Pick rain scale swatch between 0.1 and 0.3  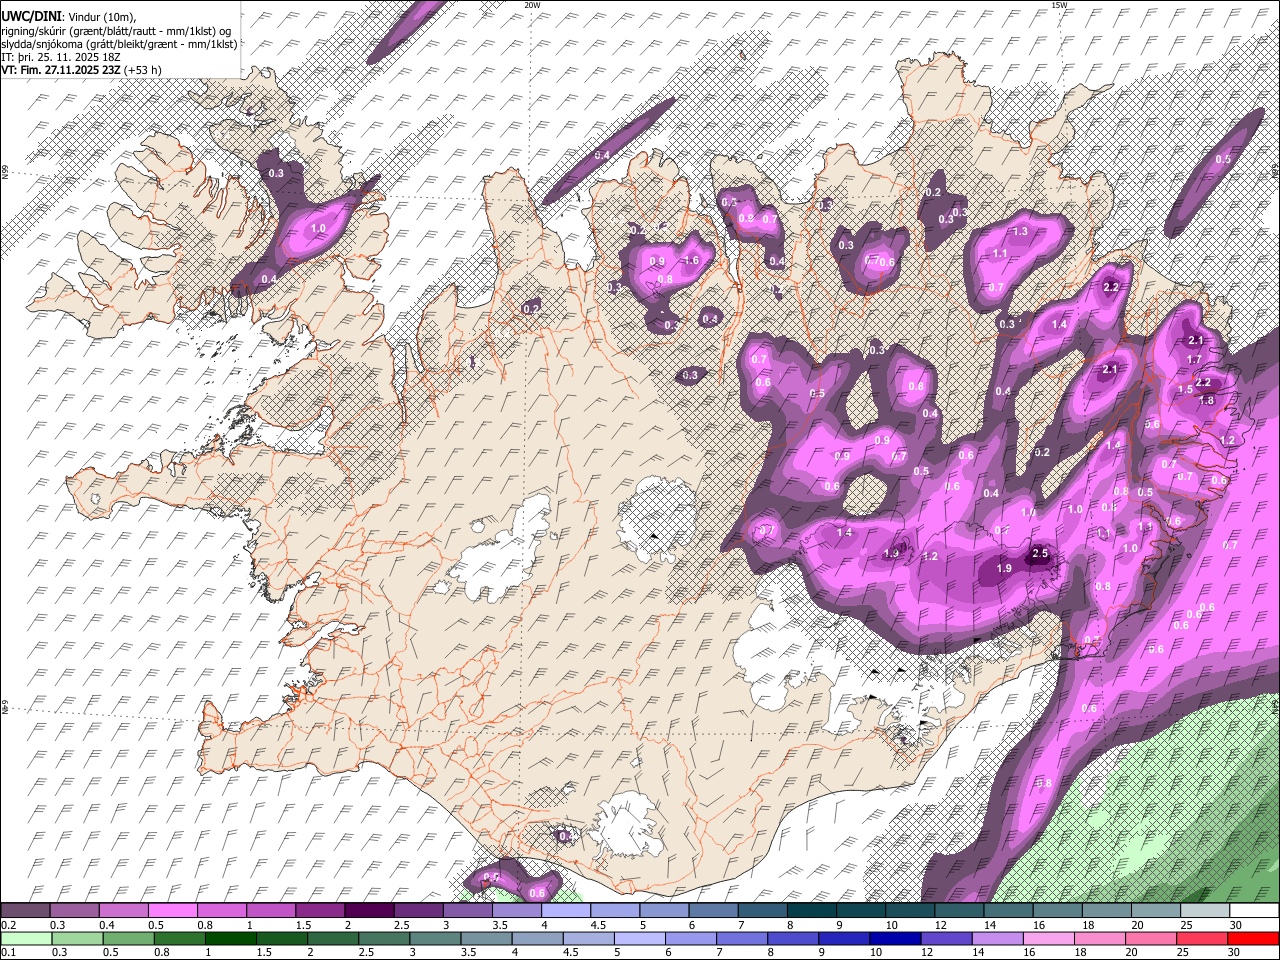click(x=25, y=938)
